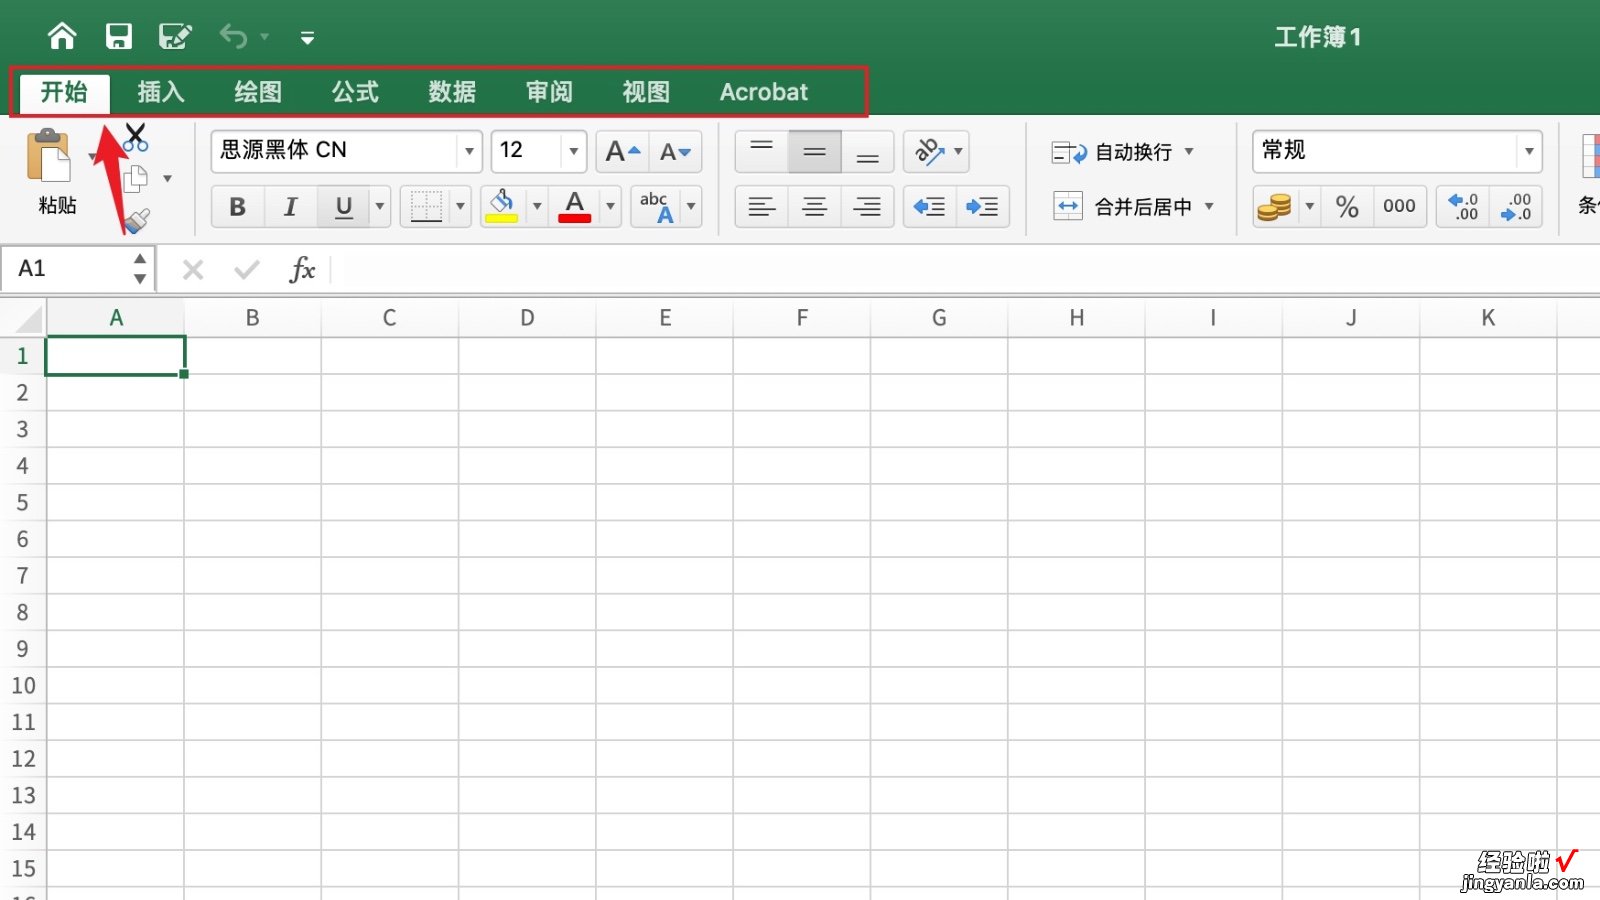The image size is (1600, 900).
Task: Open the 绘图 ribbon tab
Action: [x=258, y=92]
